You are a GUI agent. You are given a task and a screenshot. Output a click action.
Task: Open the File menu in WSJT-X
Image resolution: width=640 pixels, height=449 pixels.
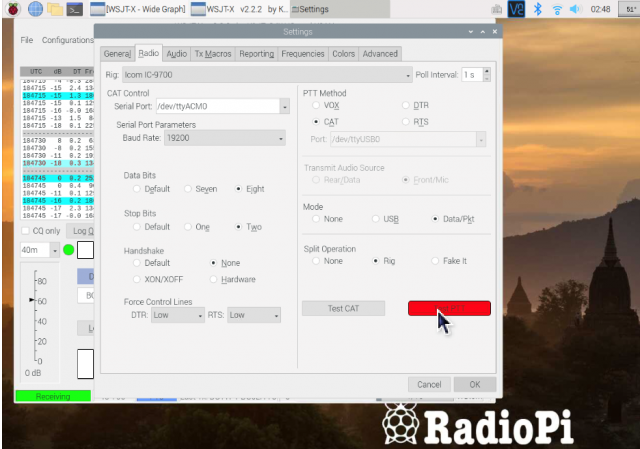[27, 40]
